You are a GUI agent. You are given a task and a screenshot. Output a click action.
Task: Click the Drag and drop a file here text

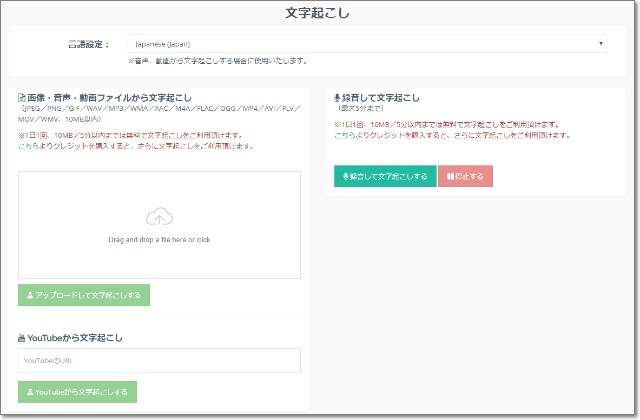tap(159, 240)
